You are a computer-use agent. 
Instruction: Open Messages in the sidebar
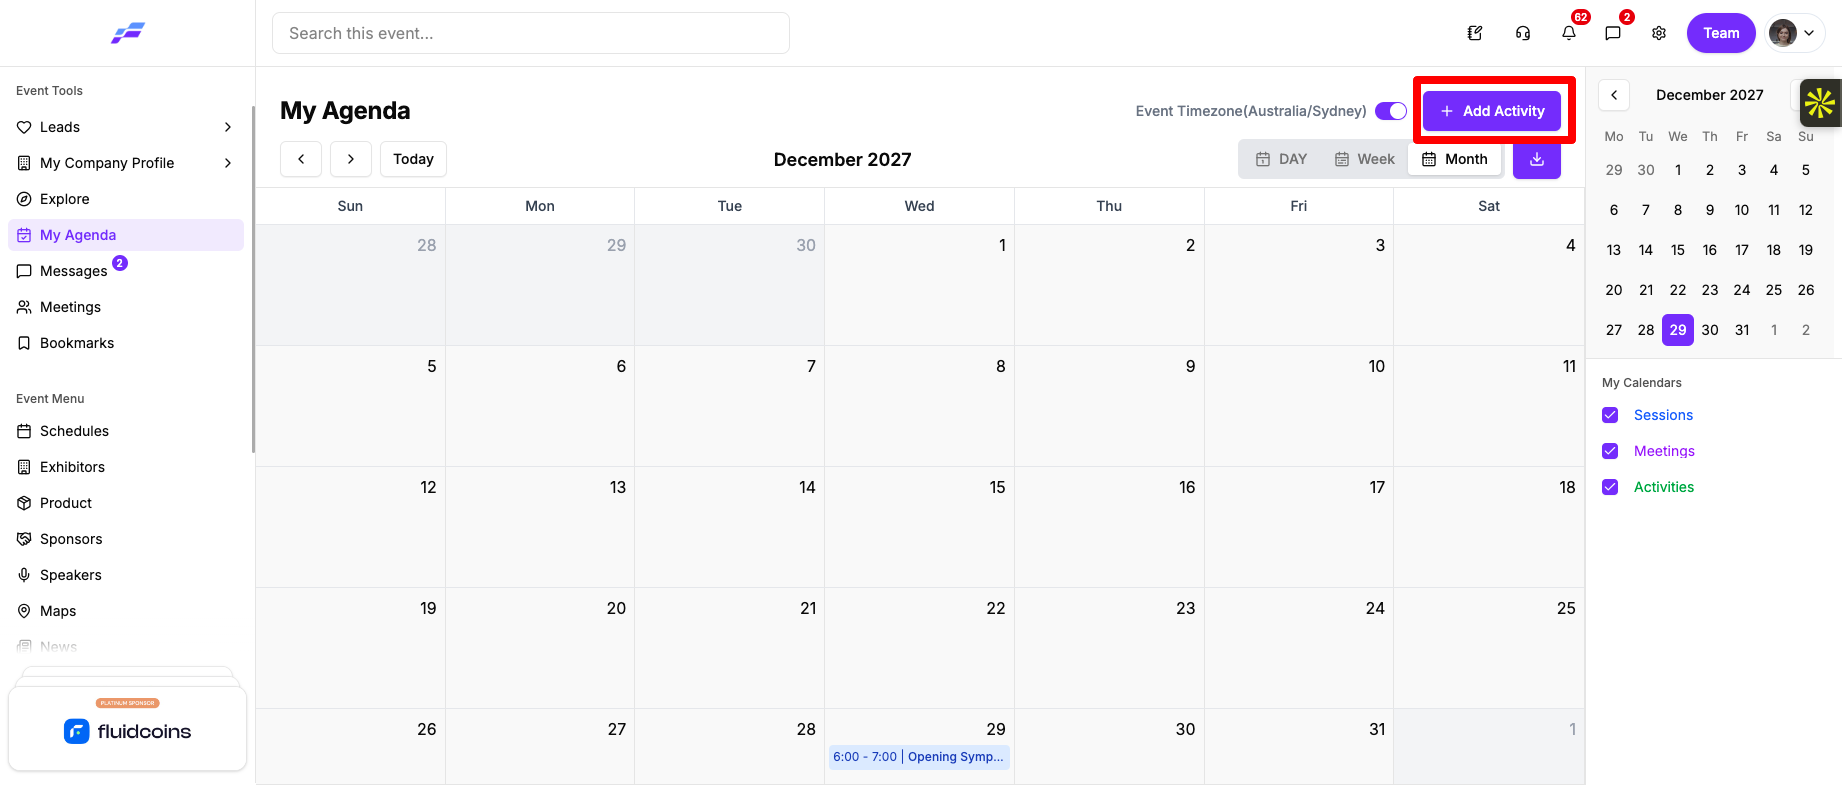(126, 271)
